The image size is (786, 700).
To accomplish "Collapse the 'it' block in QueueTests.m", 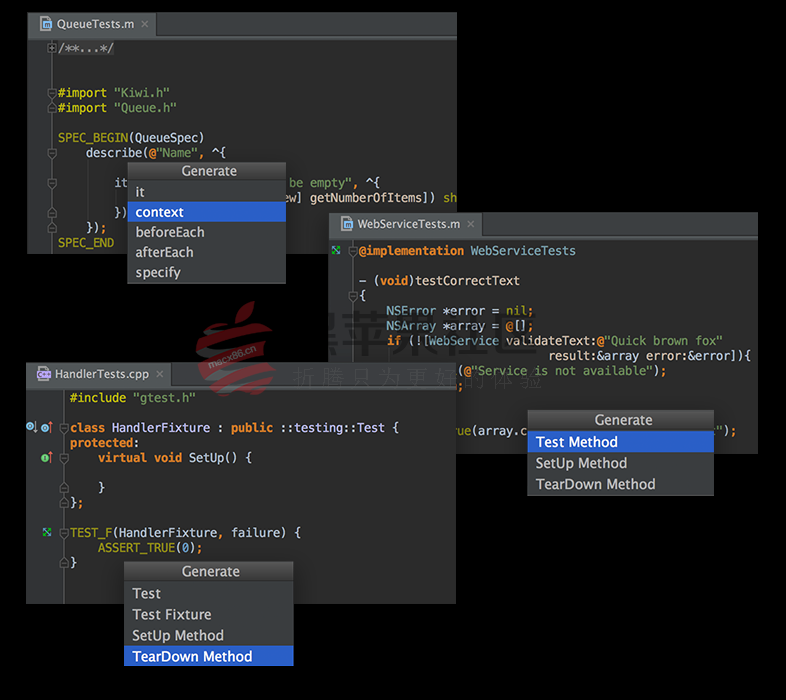I will (x=52, y=183).
